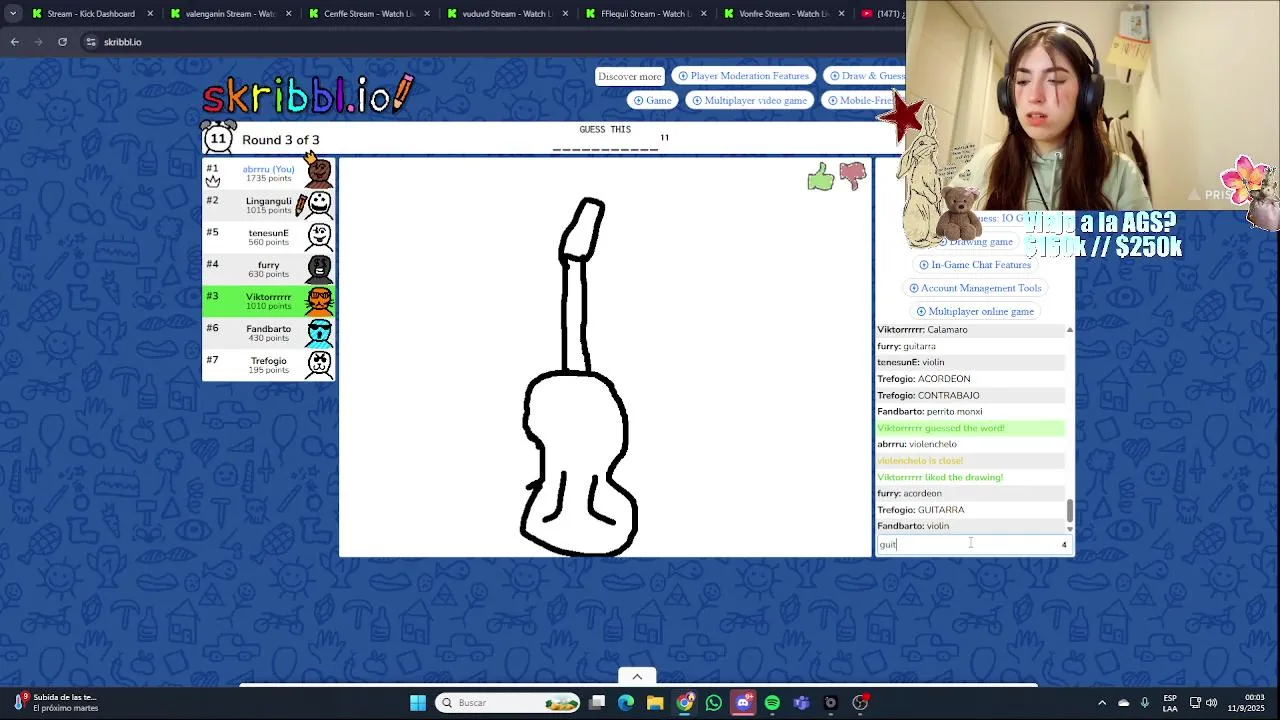Screen dimensions: 1280x720
Task: Select player Fandbarto in player list
Action: coord(268,332)
